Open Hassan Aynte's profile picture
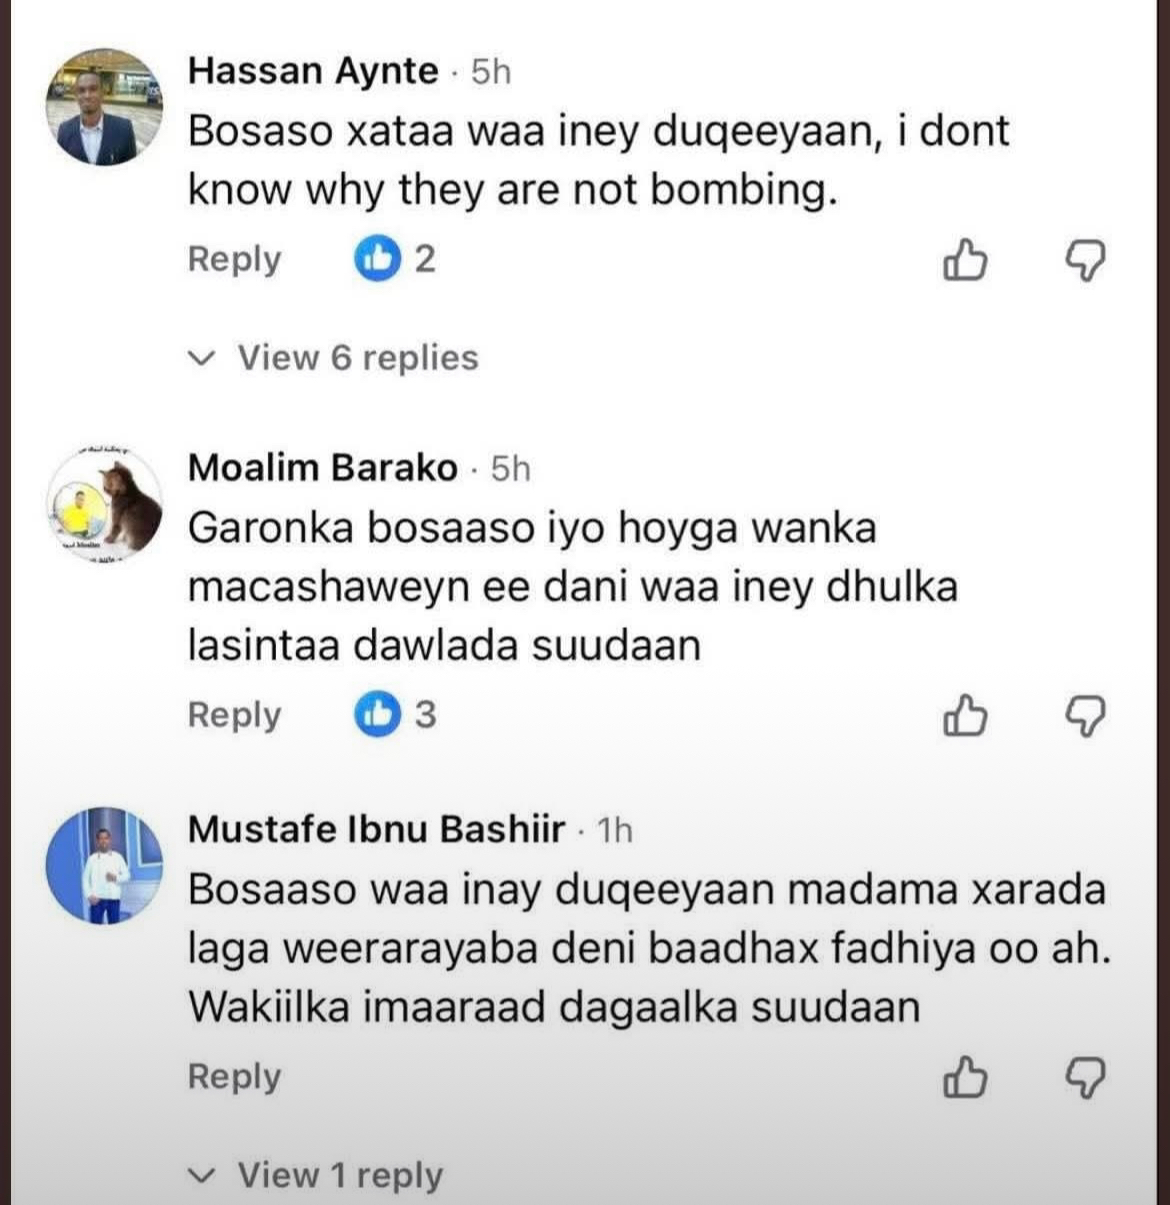1170x1205 pixels. click(104, 109)
